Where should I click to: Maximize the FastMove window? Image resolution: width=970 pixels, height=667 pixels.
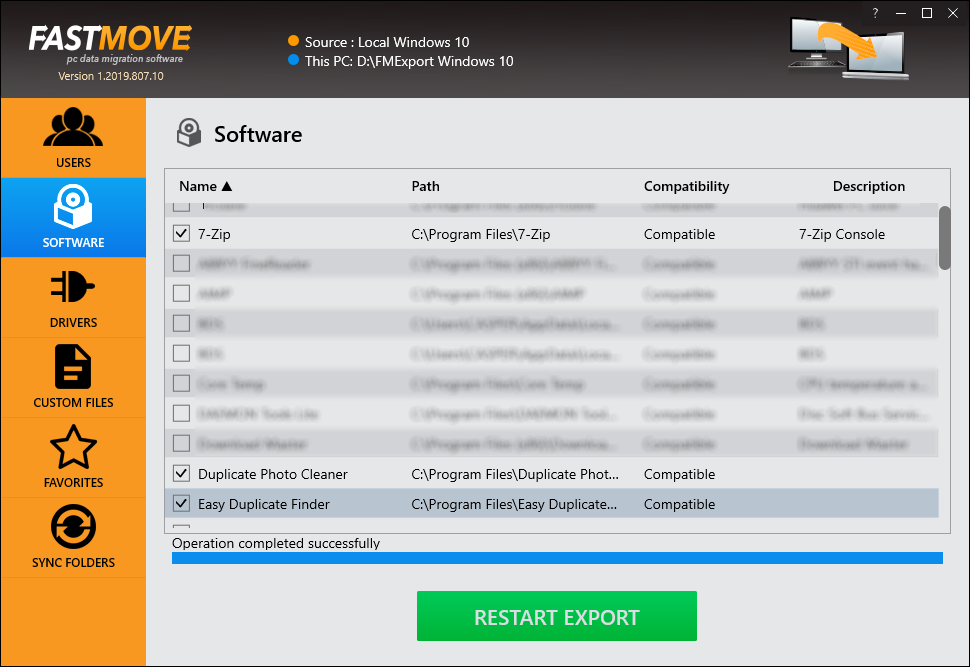coord(927,13)
